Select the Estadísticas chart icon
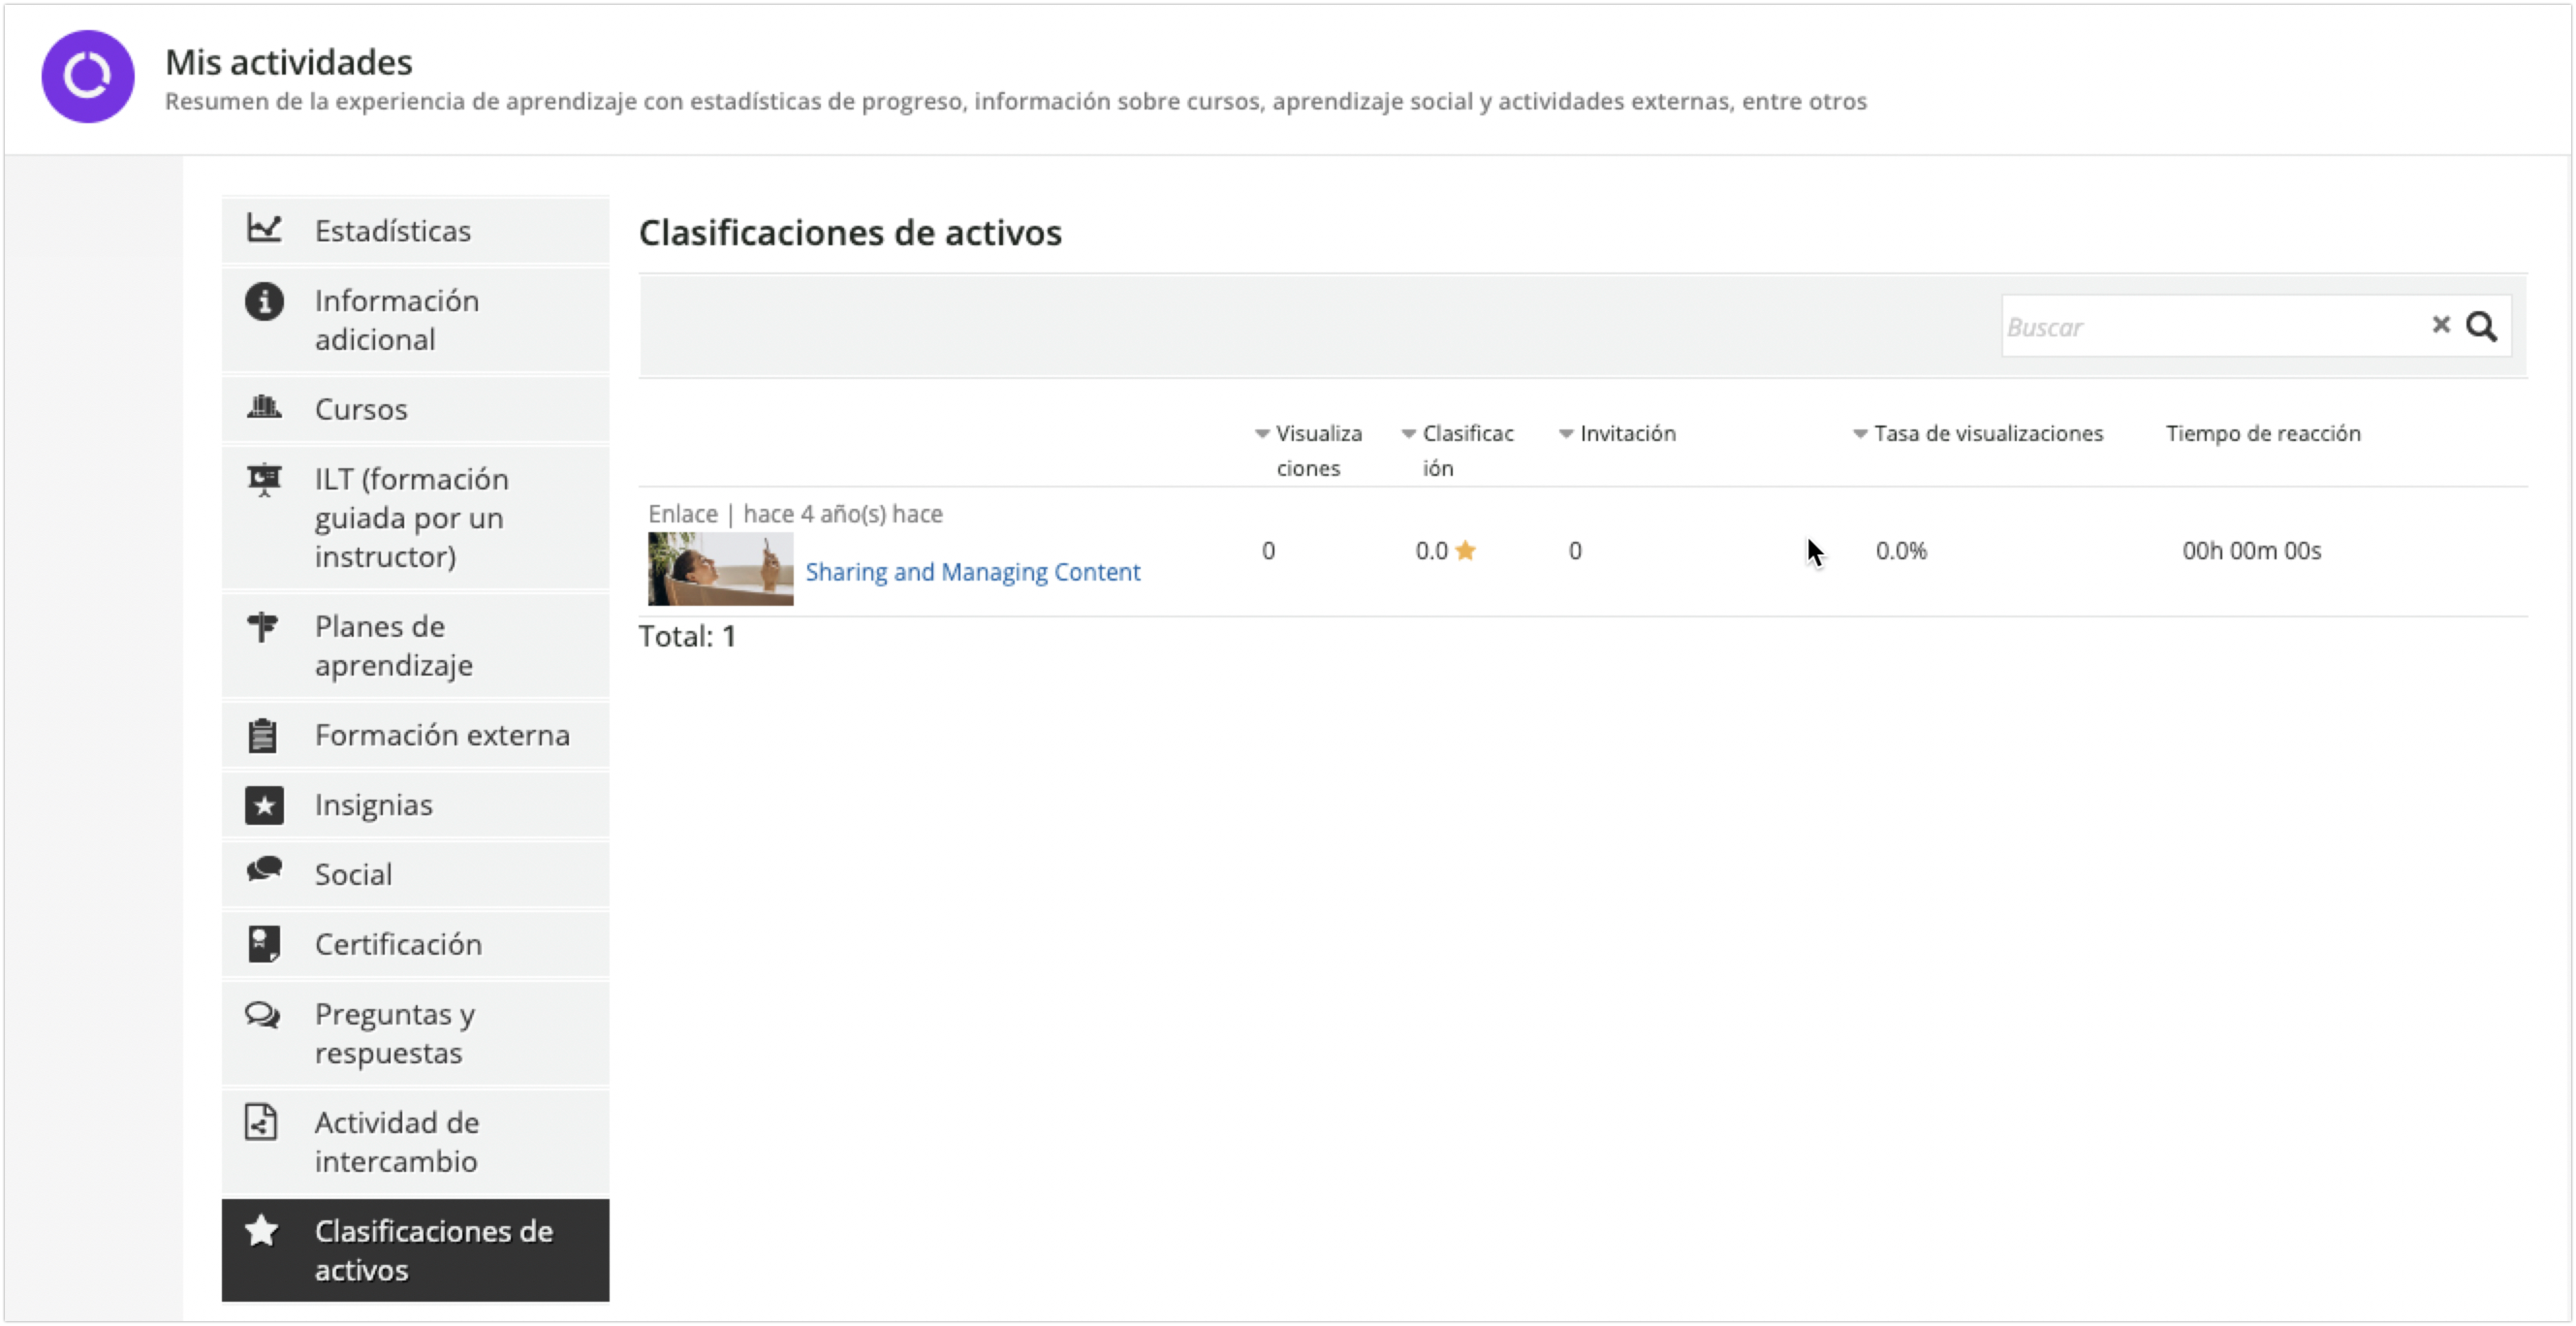2576x1326 pixels. click(x=264, y=228)
